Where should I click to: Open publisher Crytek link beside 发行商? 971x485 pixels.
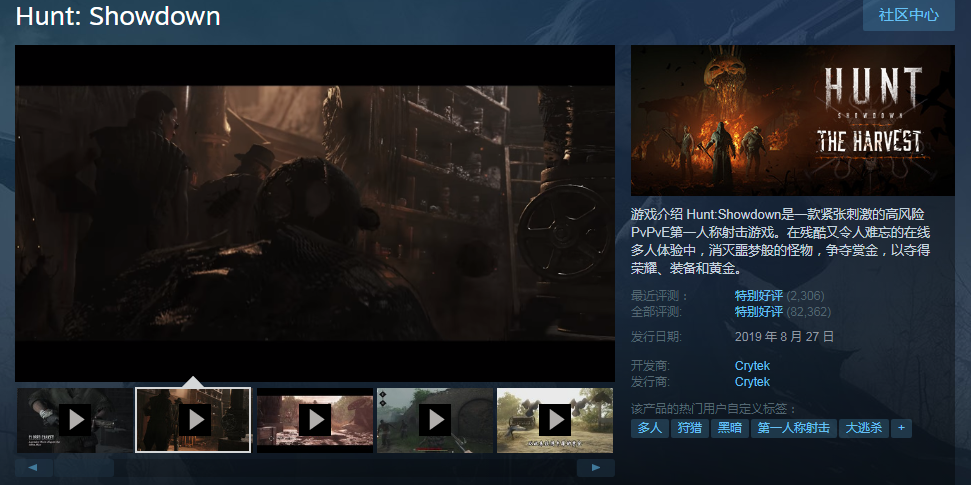[x=752, y=382]
